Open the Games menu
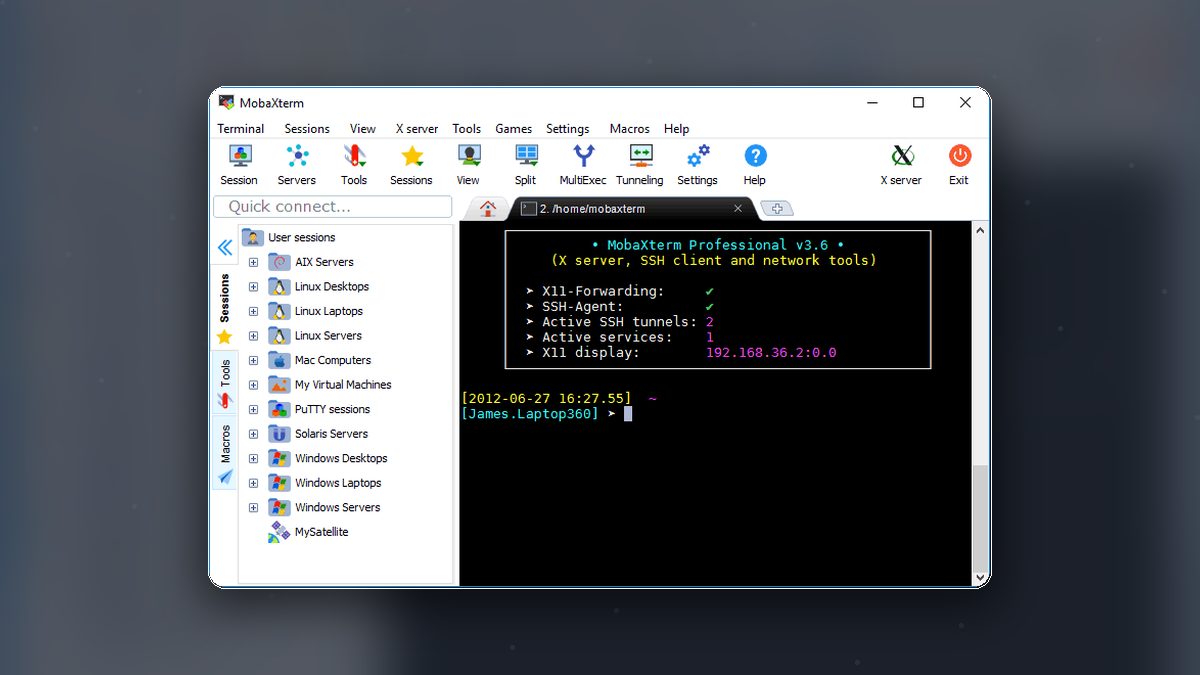Viewport: 1200px width, 675px height. click(x=514, y=129)
